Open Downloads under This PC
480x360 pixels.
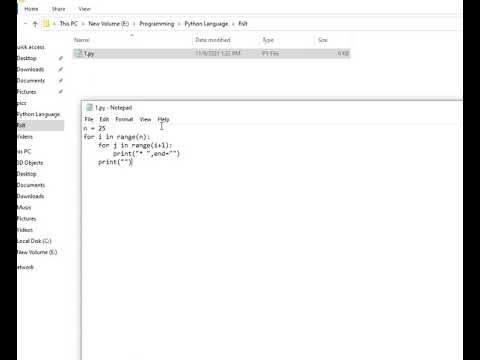(x=30, y=196)
